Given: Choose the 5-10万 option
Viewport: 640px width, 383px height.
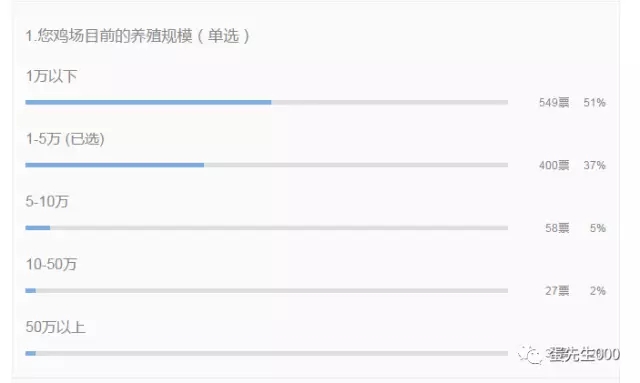Looking at the screenshot, I should tap(47, 201).
